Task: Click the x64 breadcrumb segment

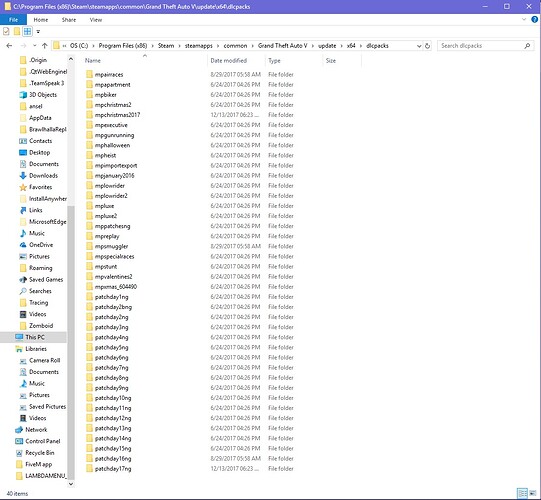Action: click(x=351, y=46)
